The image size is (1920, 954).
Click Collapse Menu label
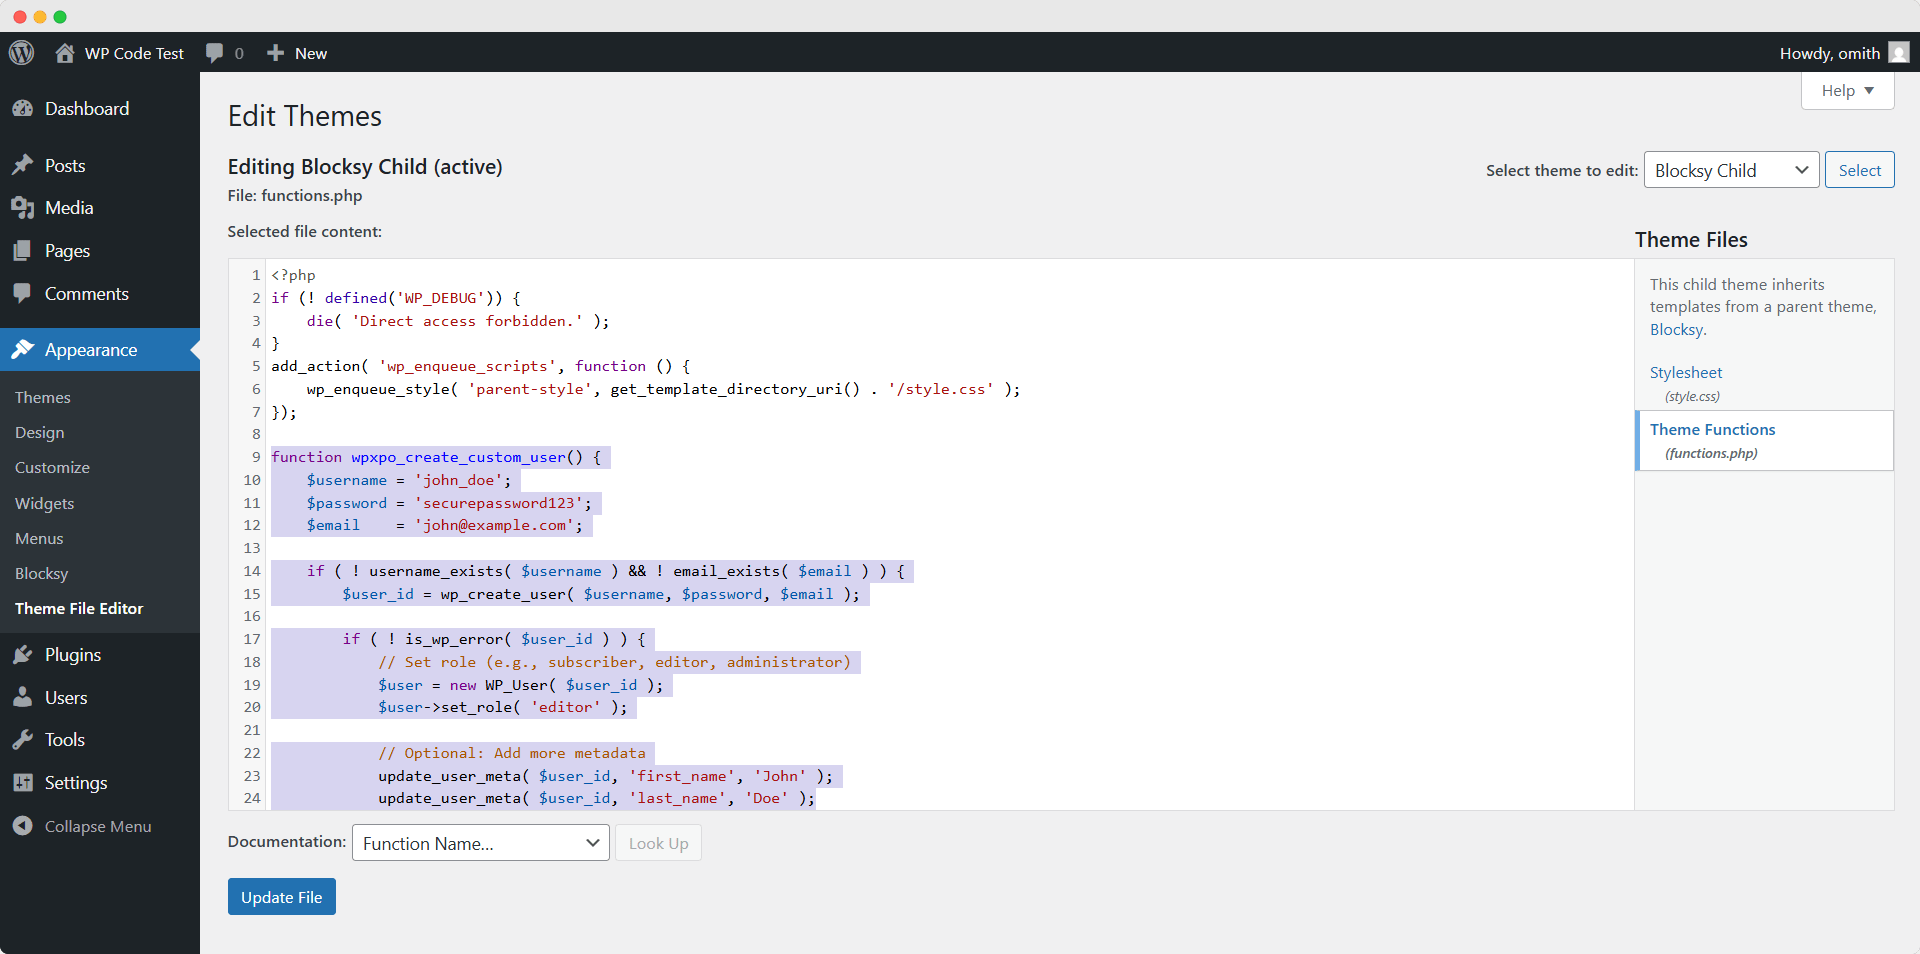(98, 826)
